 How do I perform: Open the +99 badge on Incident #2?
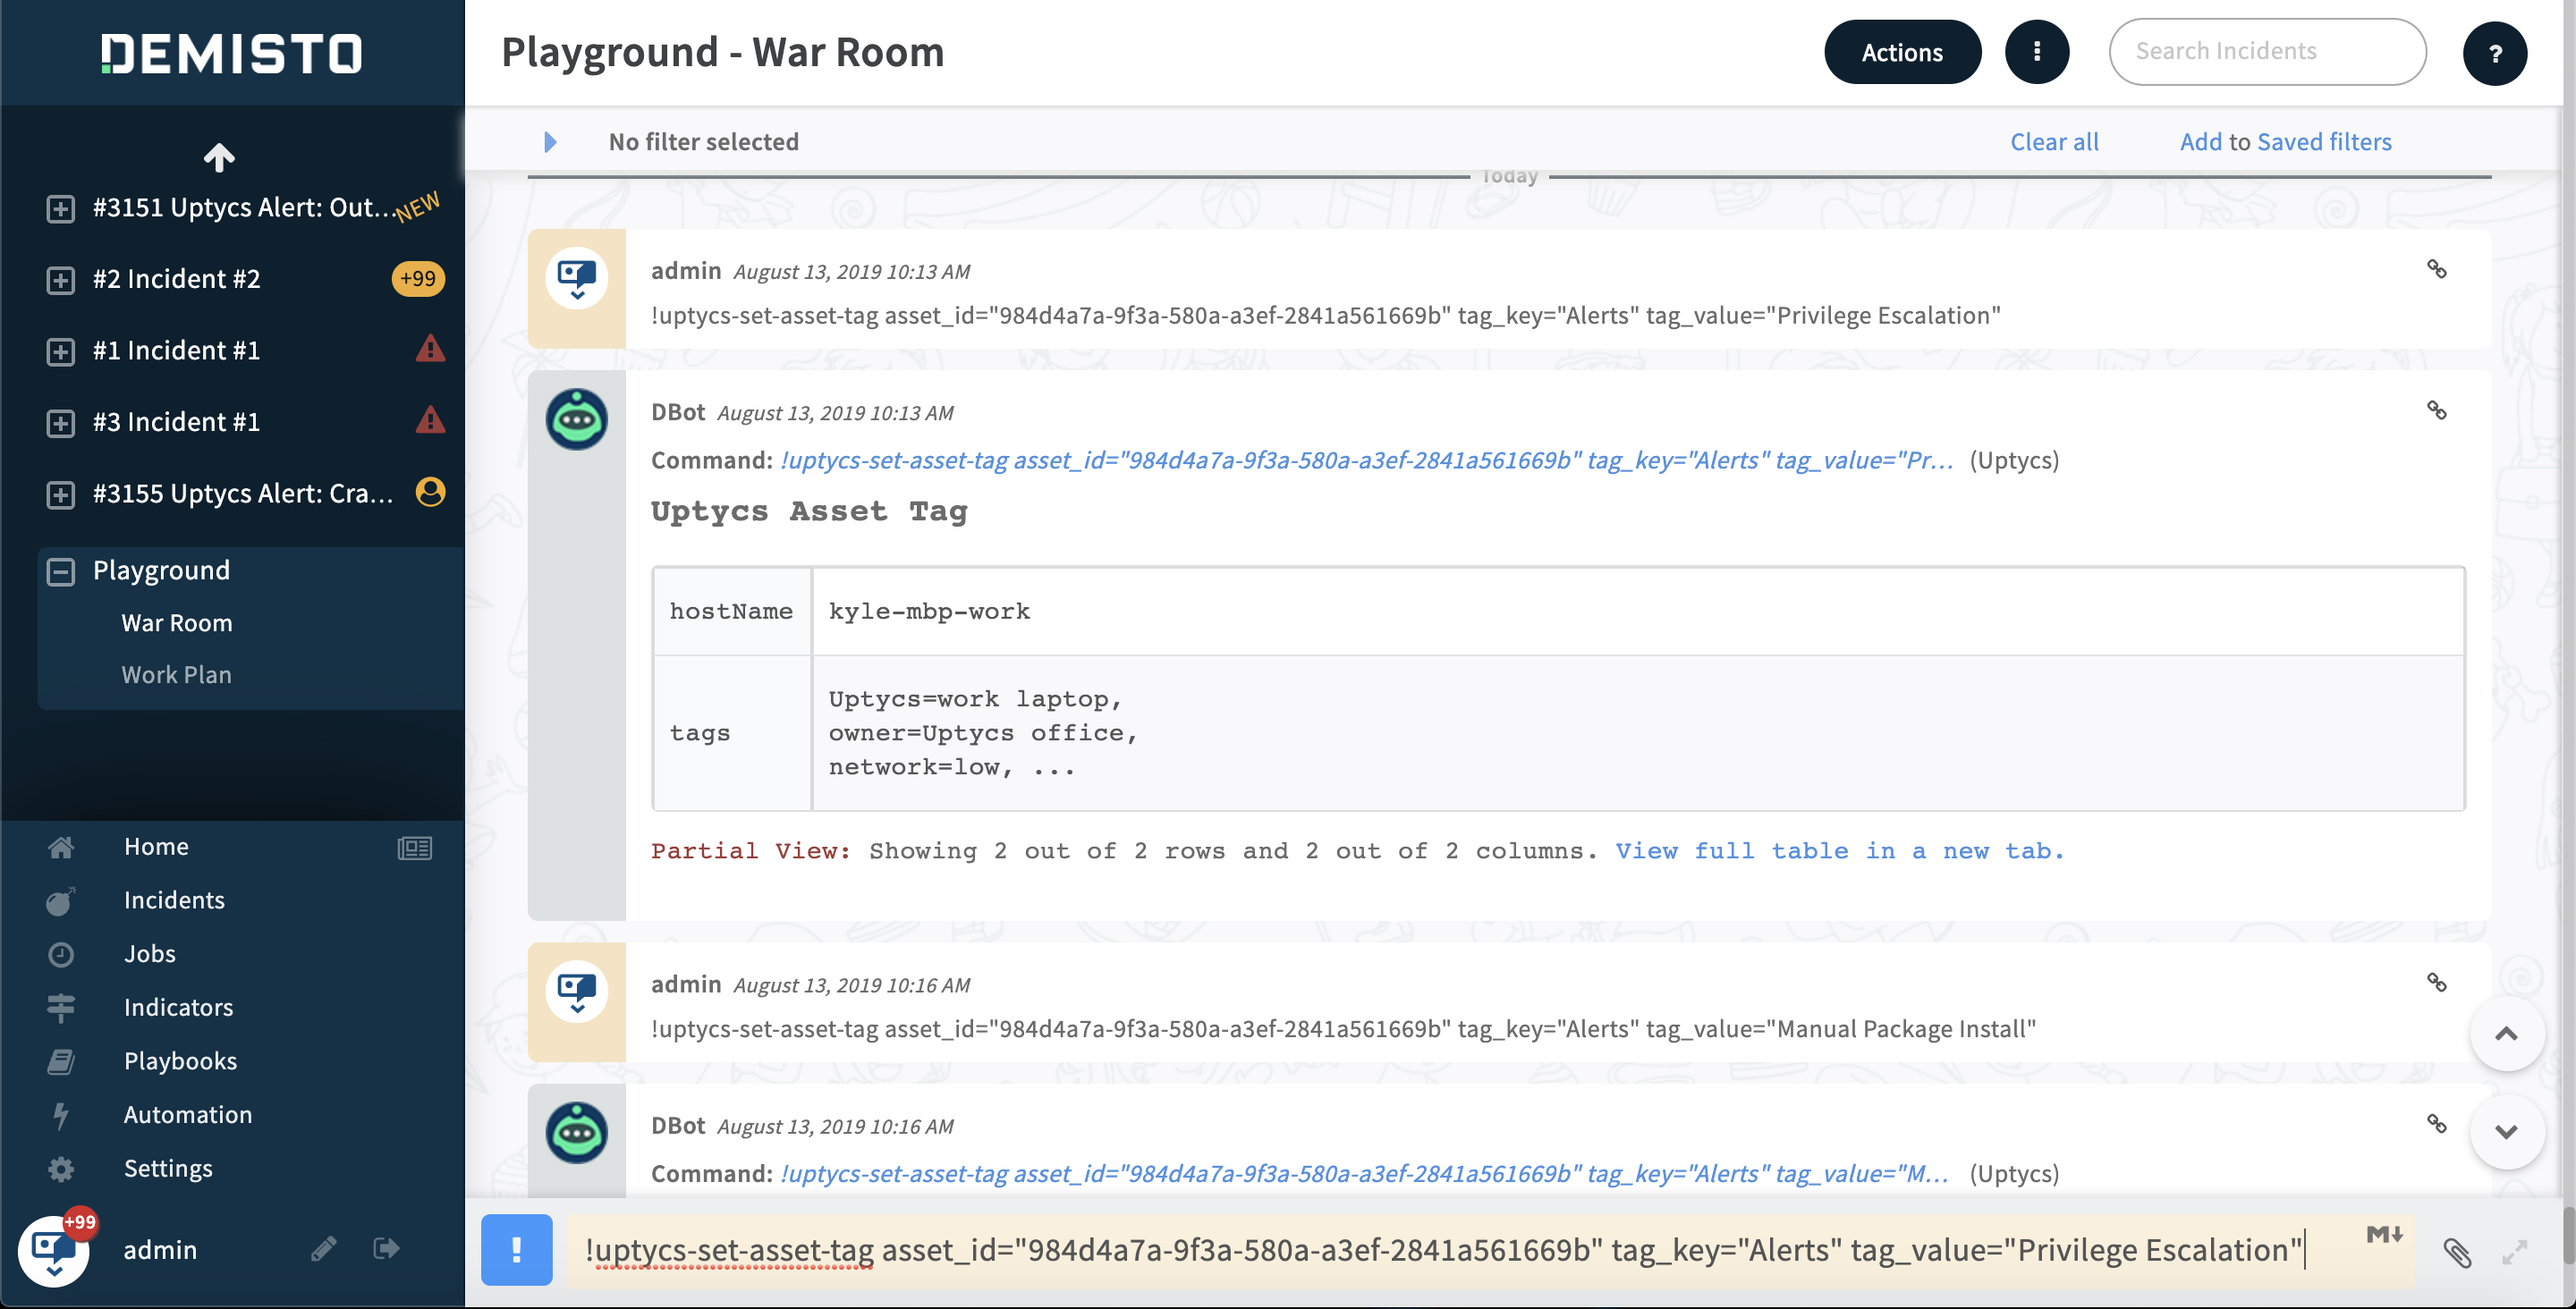[x=418, y=279]
